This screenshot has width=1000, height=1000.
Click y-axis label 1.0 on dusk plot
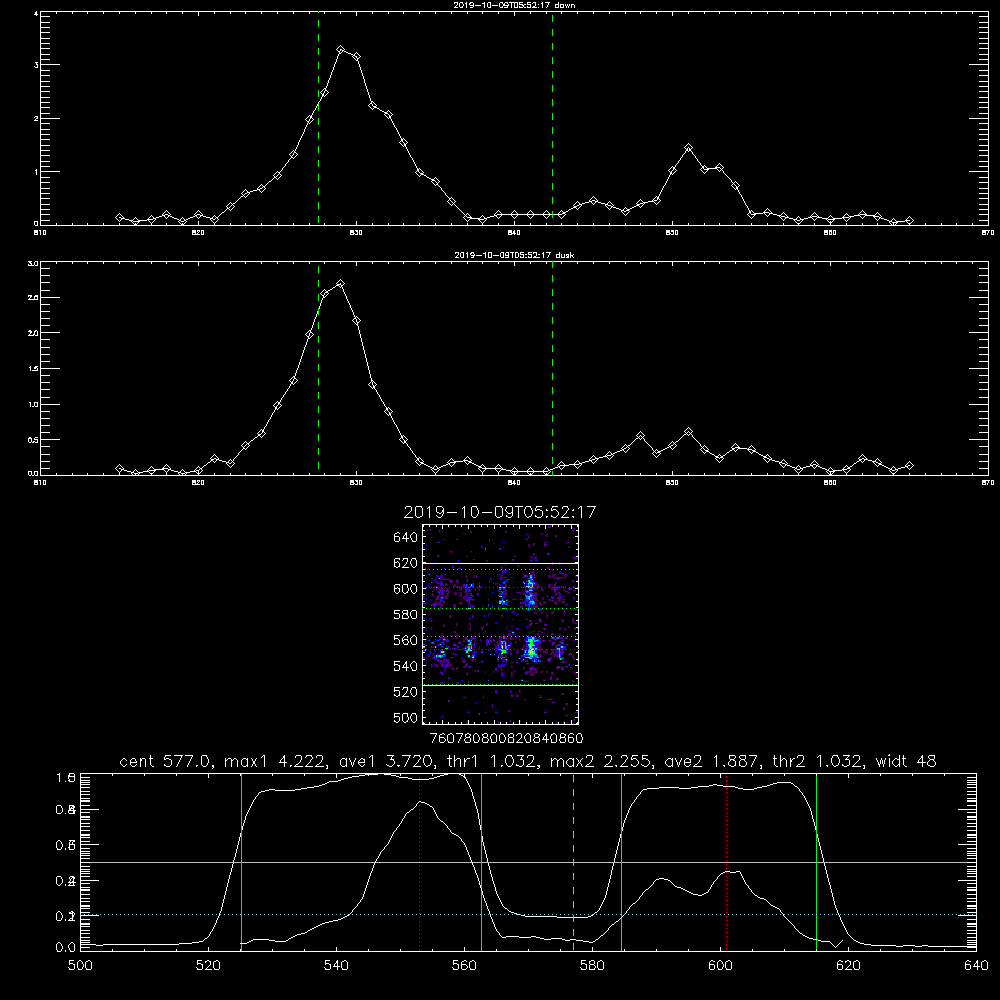pyautogui.click(x=33, y=404)
